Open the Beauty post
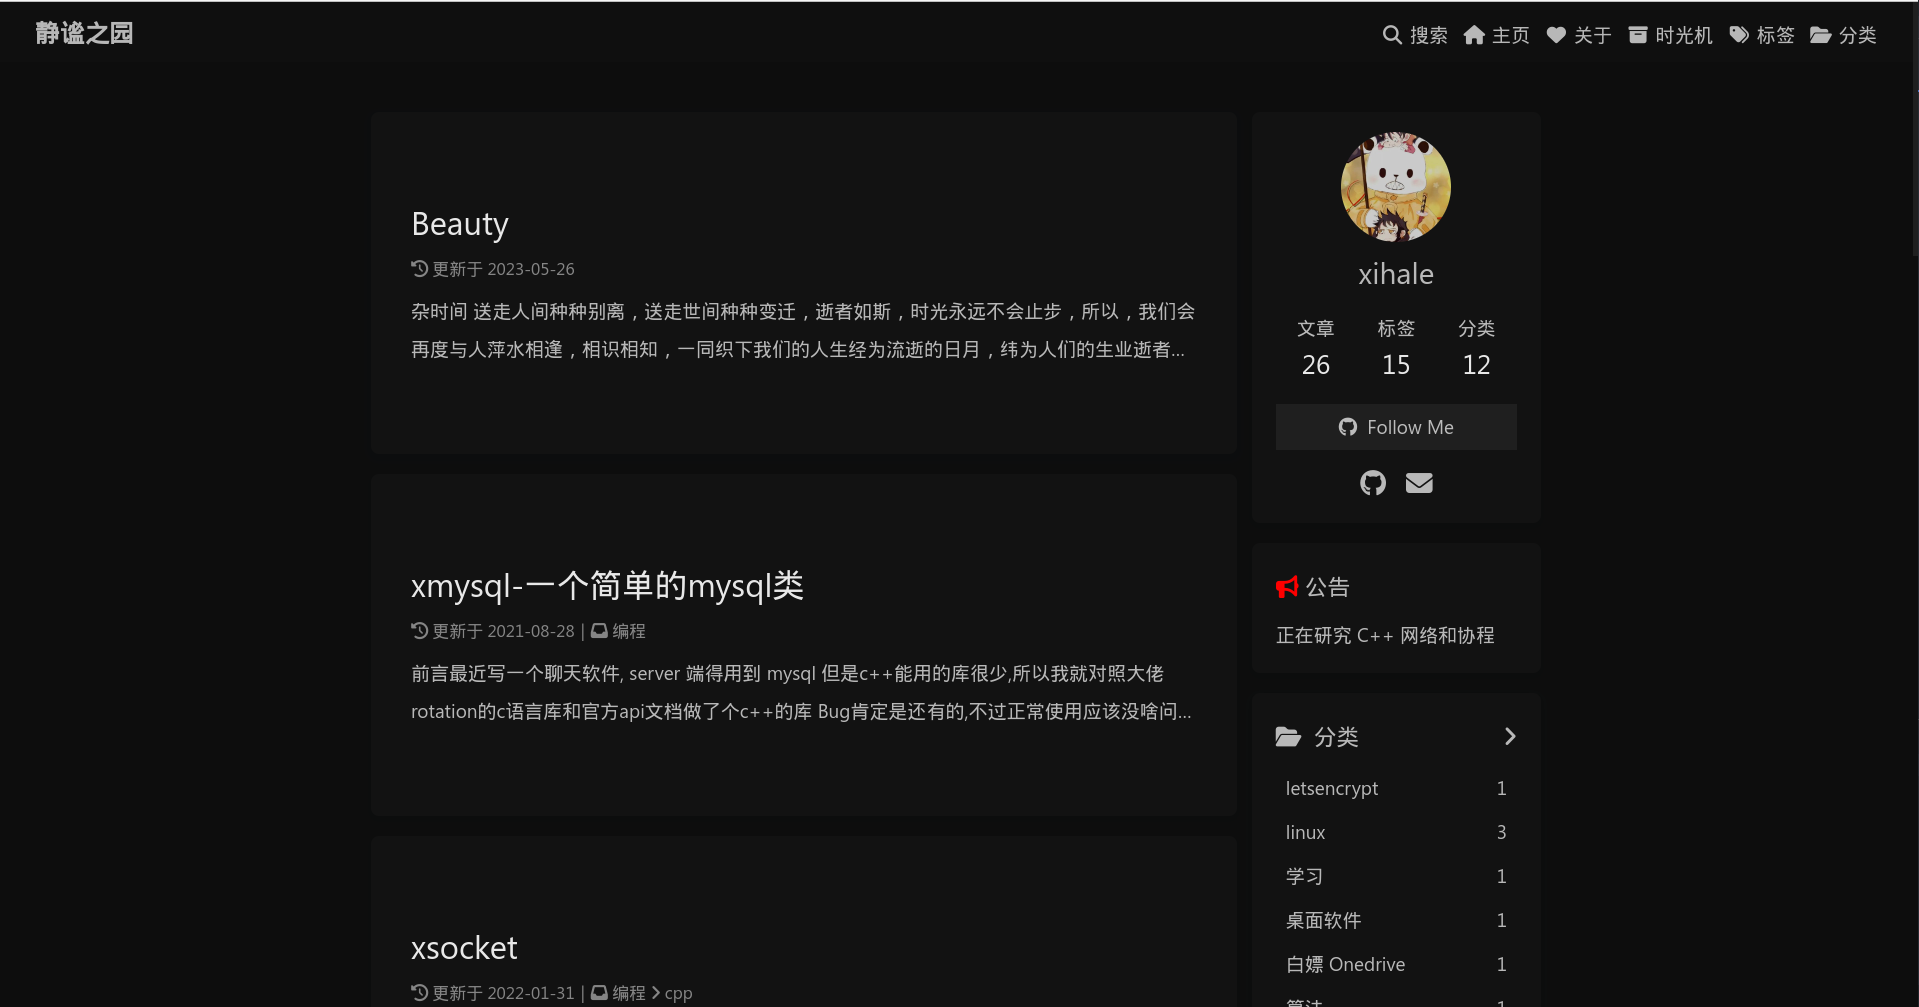This screenshot has width=1919, height=1007. click(x=459, y=224)
